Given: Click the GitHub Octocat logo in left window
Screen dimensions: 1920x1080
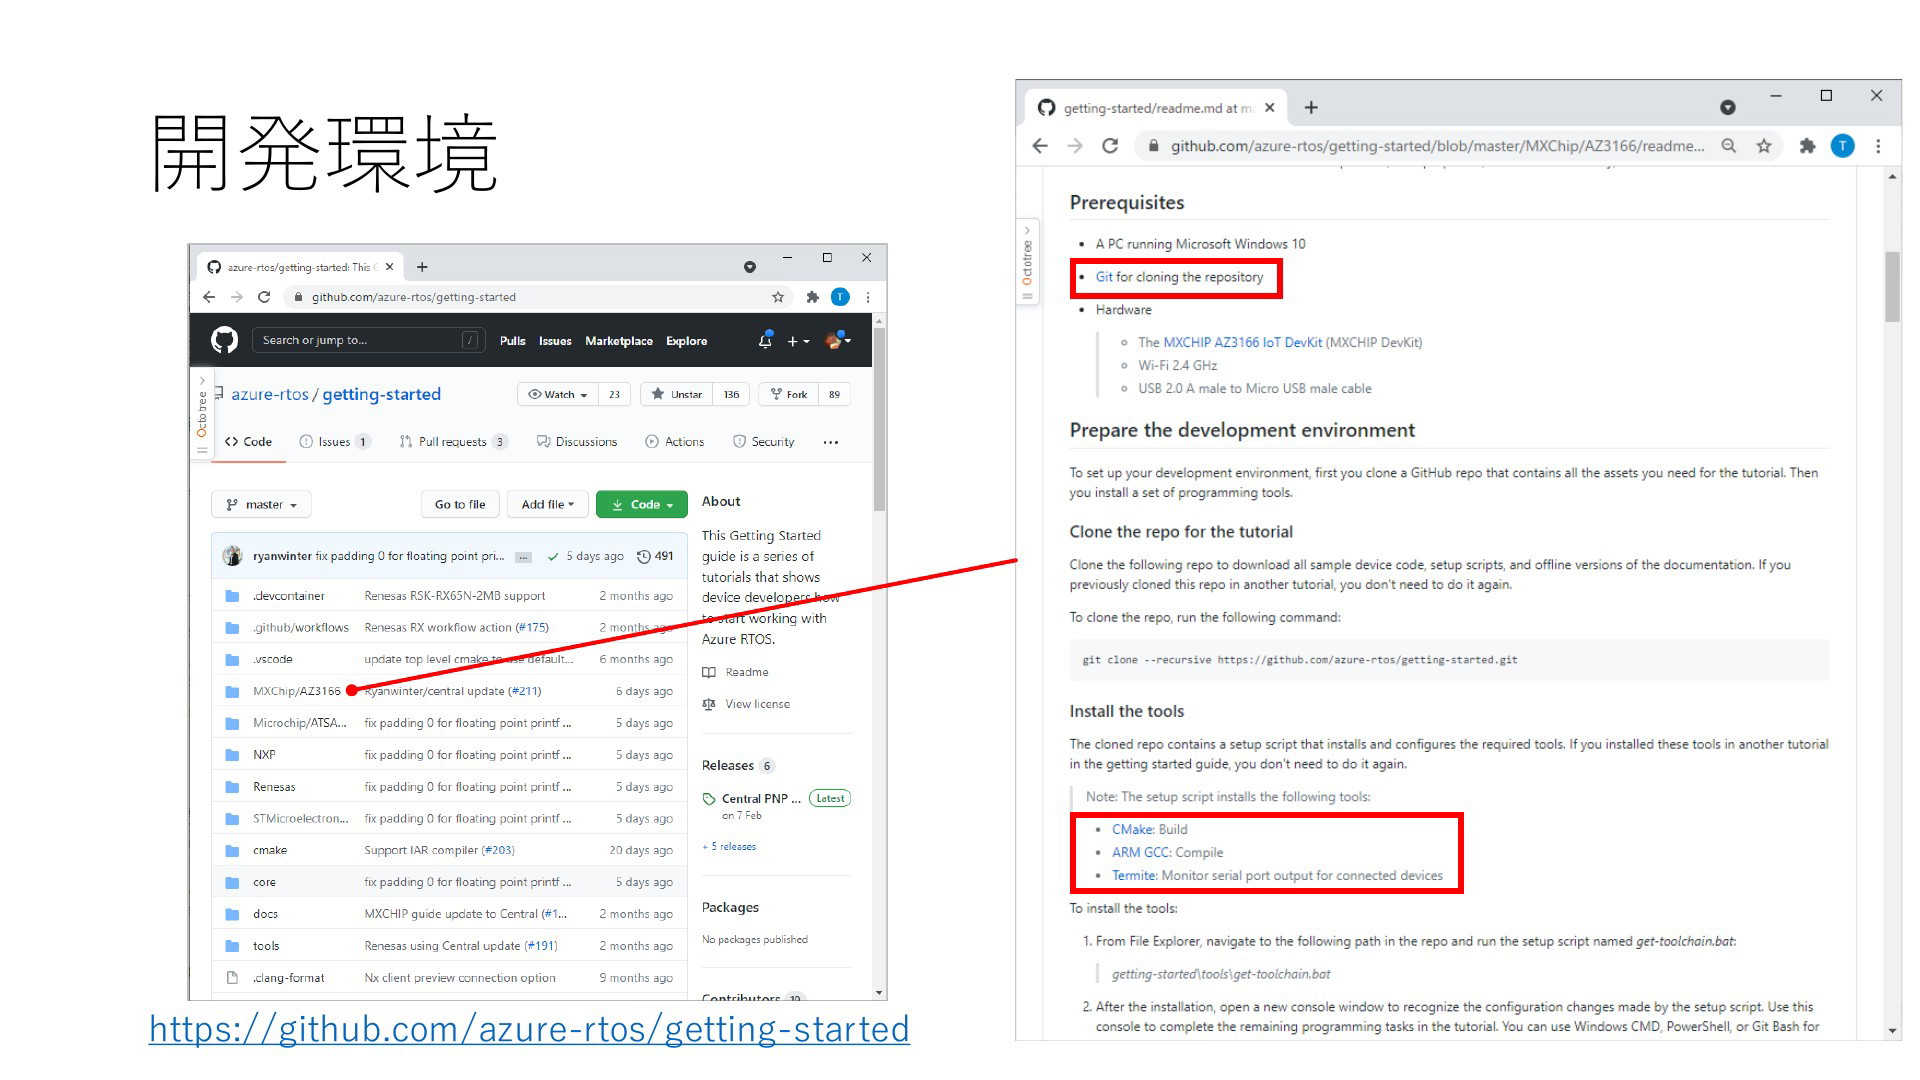Looking at the screenshot, I should tap(224, 340).
